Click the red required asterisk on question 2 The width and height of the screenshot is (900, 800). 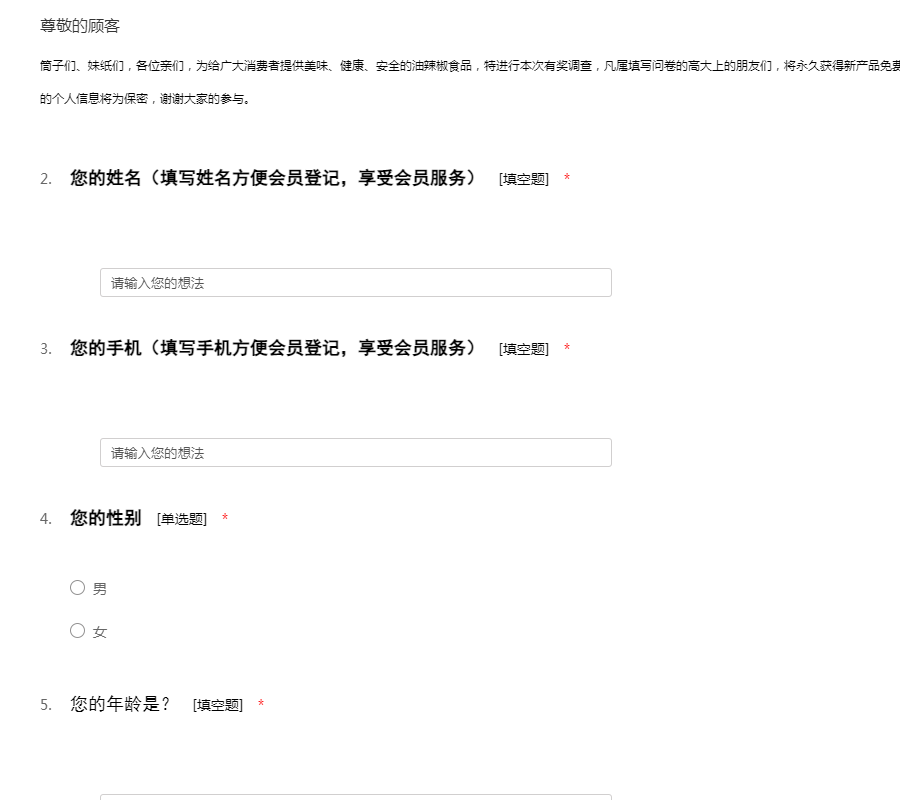(x=567, y=179)
